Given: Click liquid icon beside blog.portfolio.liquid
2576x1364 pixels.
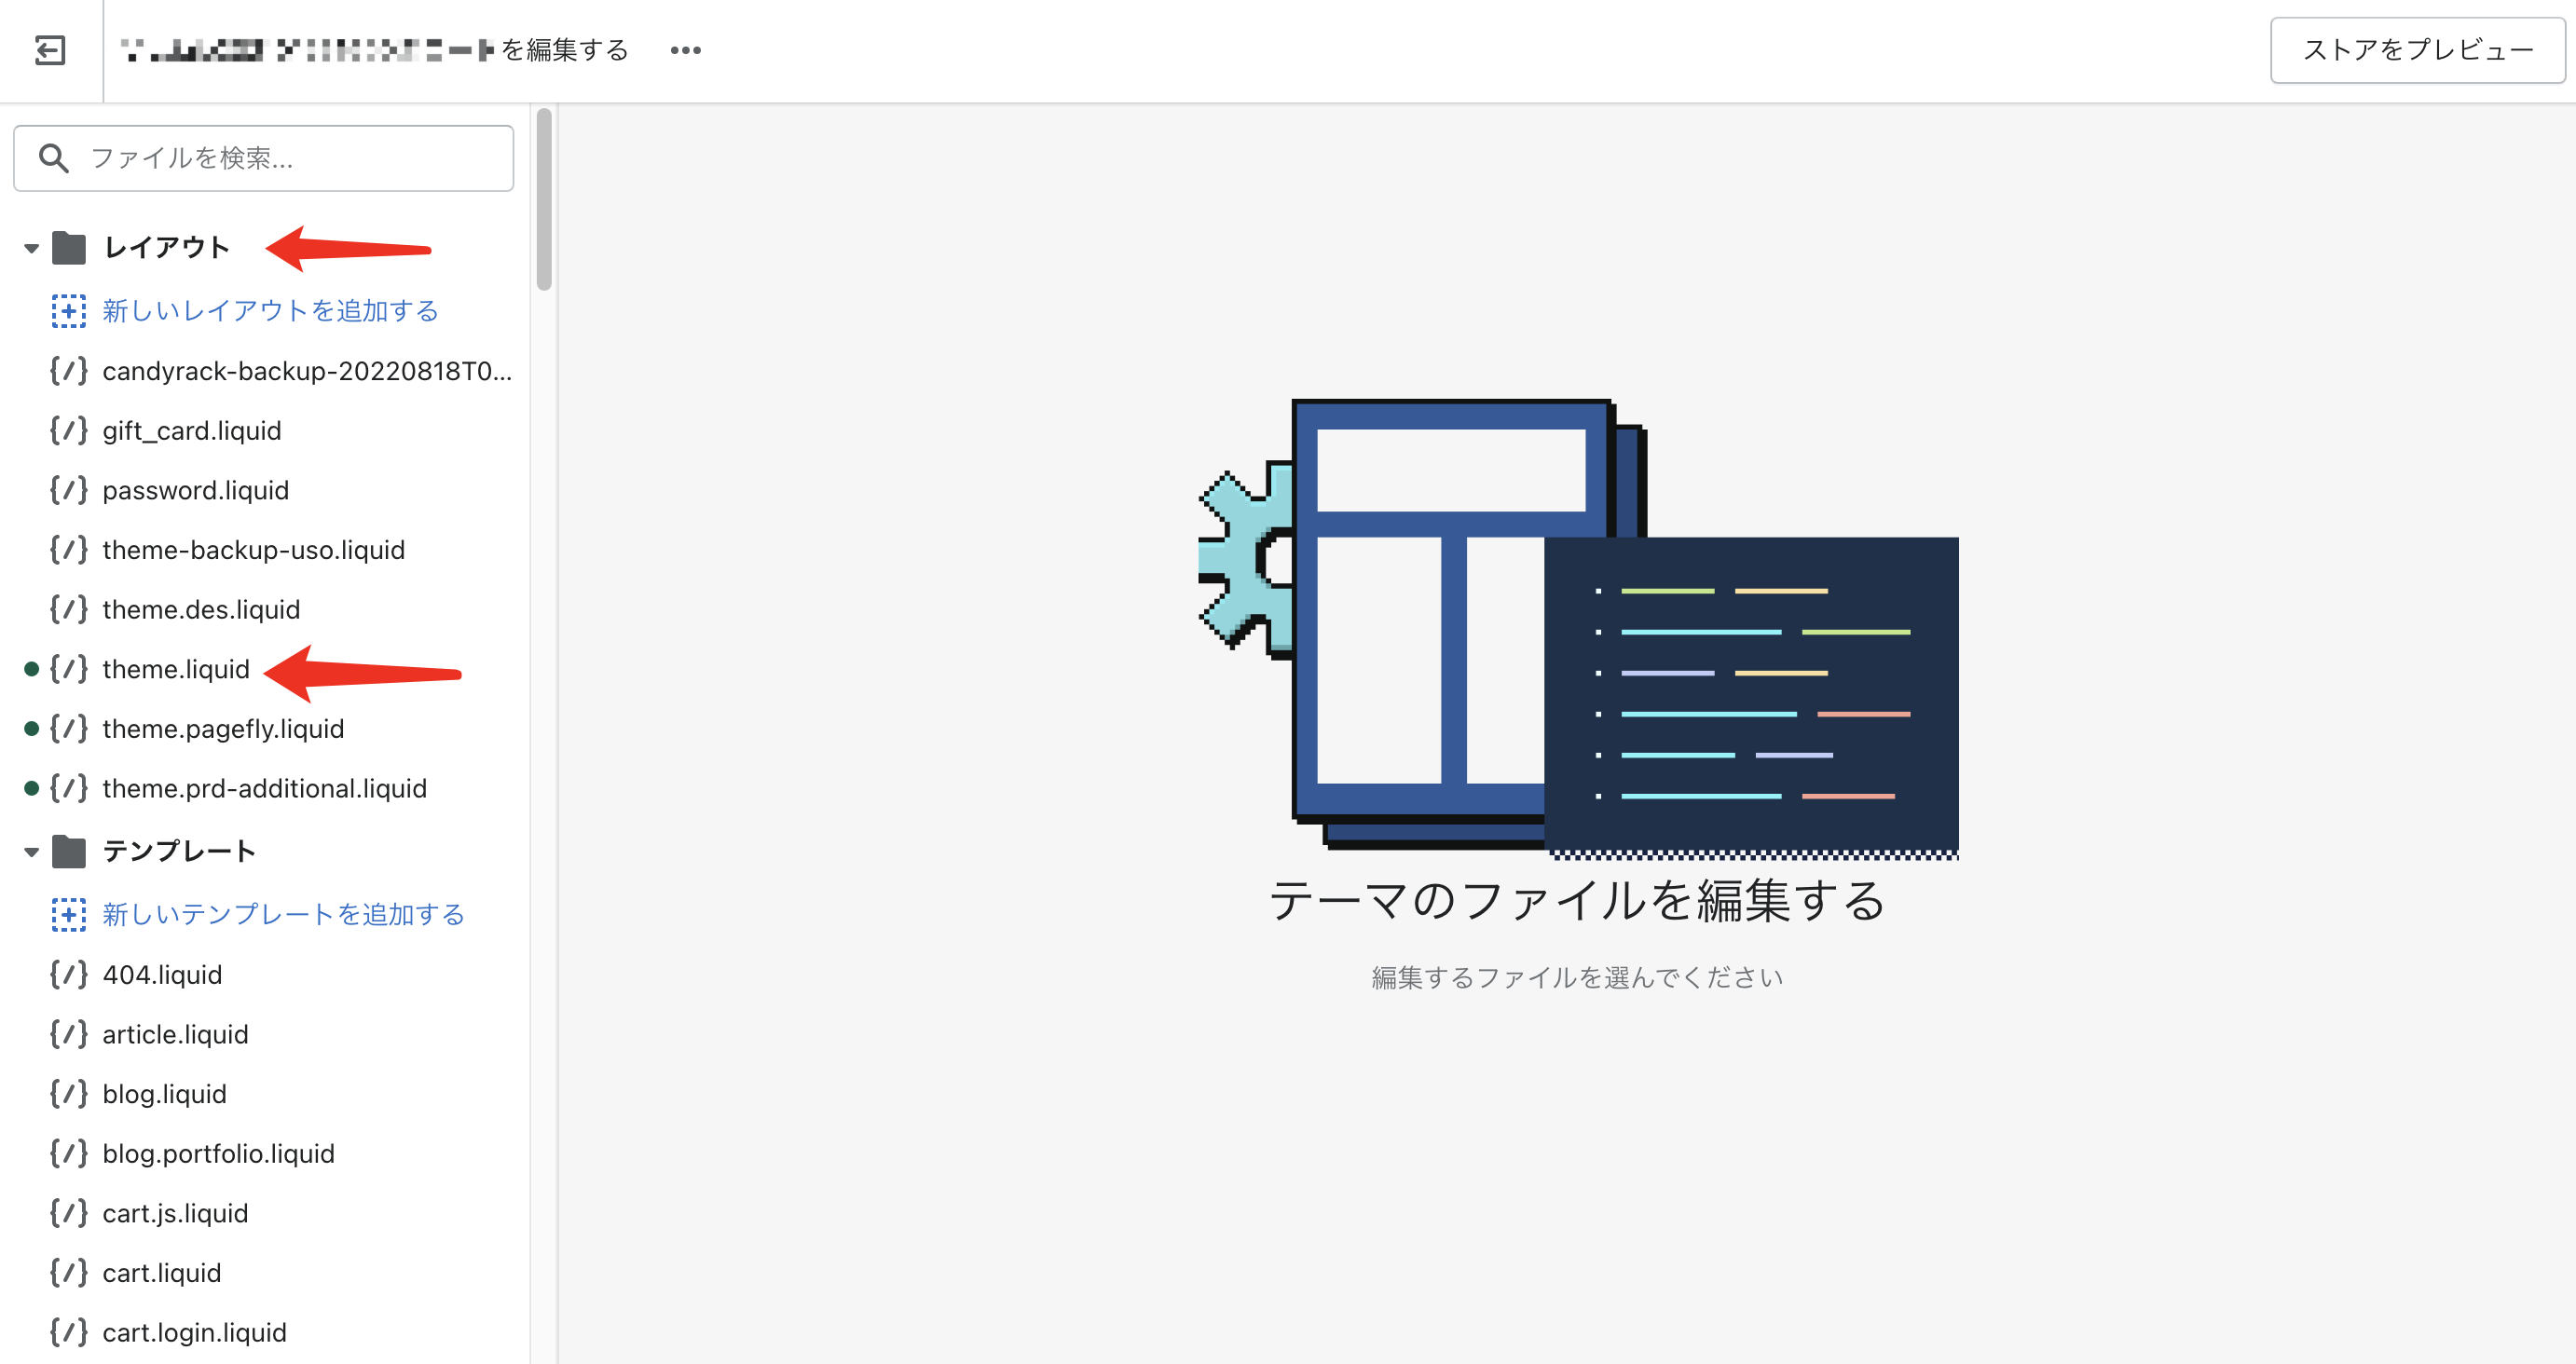Looking at the screenshot, I should (69, 1154).
